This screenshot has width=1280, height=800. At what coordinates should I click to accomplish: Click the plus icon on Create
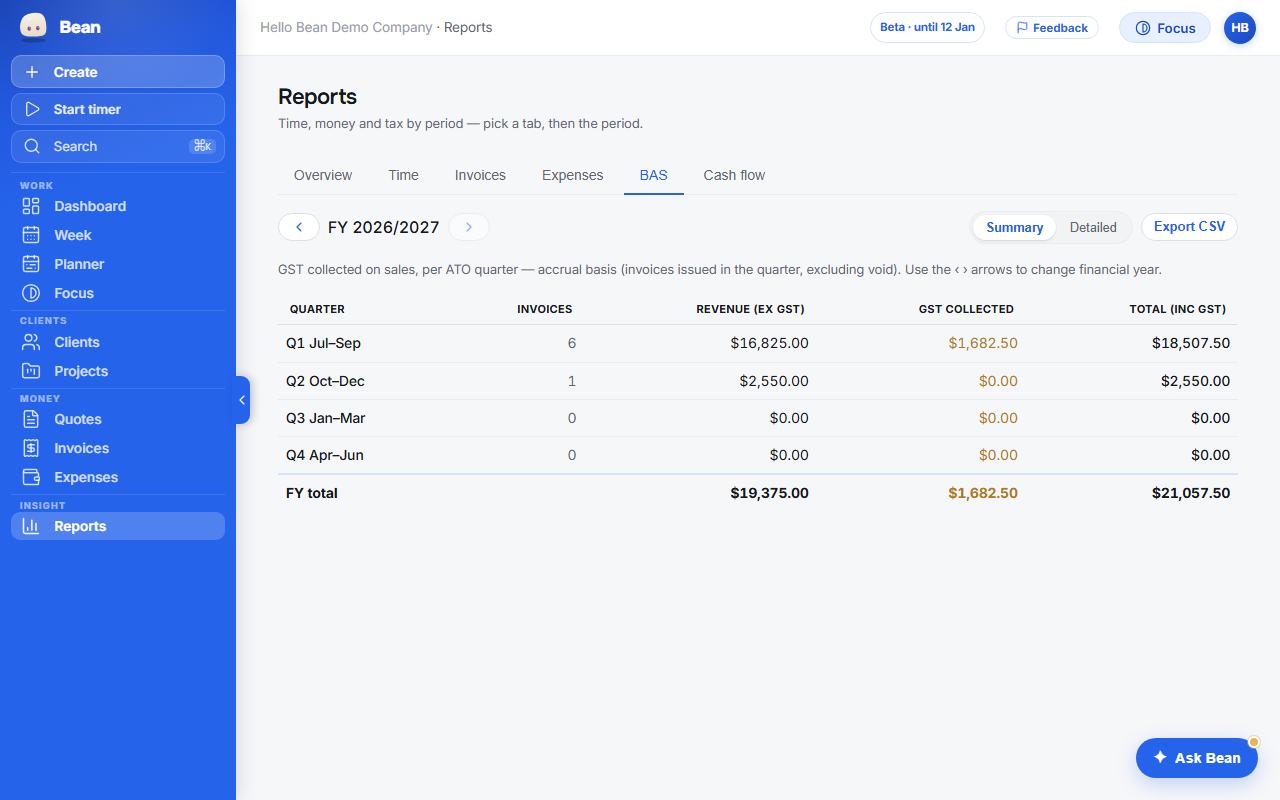32,72
